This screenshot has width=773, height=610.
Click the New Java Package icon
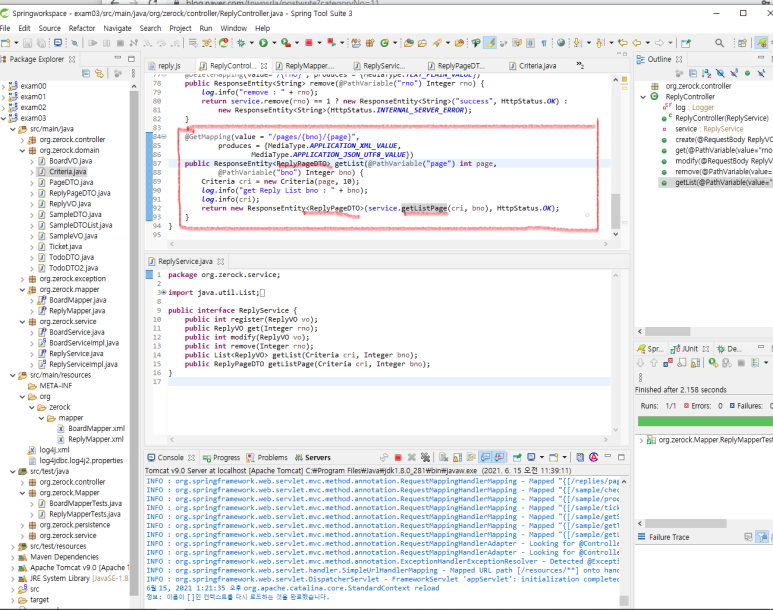click(x=370, y=43)
